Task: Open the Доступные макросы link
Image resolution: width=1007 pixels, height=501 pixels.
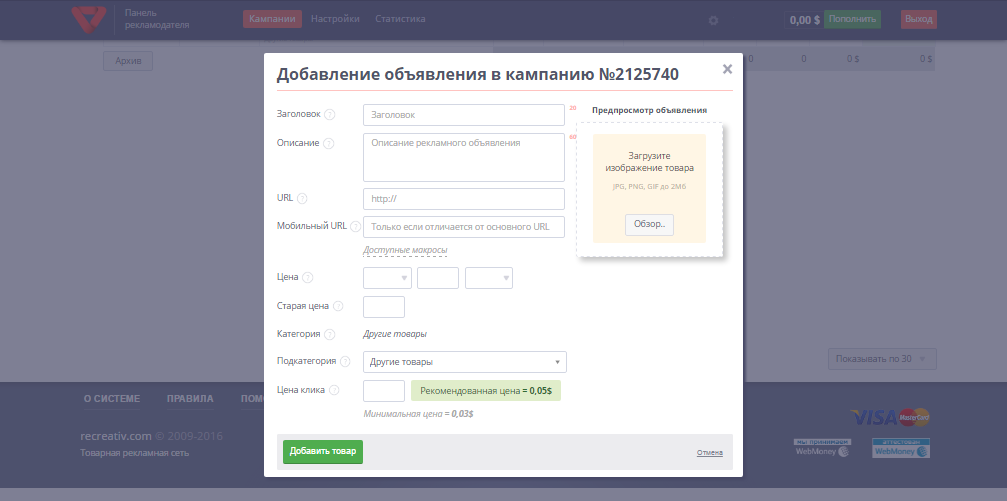Action: click(x=405, y=250)
